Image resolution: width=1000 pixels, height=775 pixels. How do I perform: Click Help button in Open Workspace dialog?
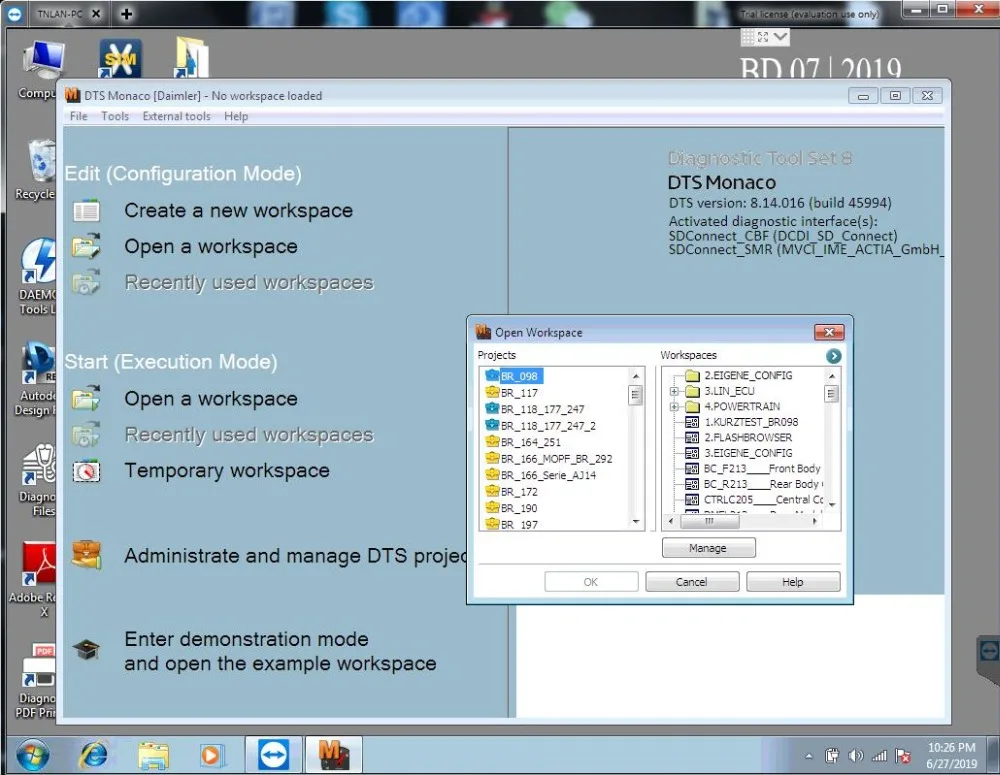(793, 582)
